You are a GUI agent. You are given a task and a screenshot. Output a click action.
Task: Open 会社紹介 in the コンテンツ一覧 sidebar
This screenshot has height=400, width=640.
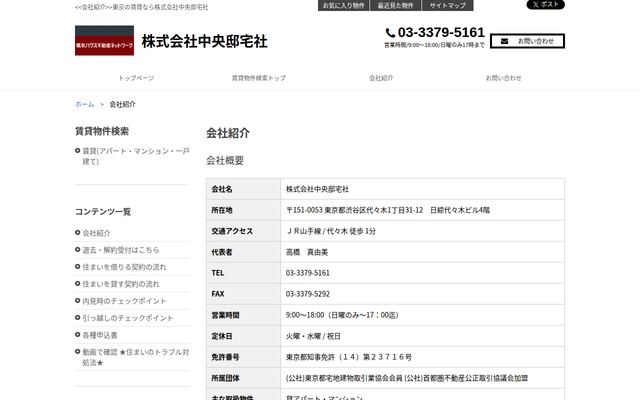click(x=96, y=233)
